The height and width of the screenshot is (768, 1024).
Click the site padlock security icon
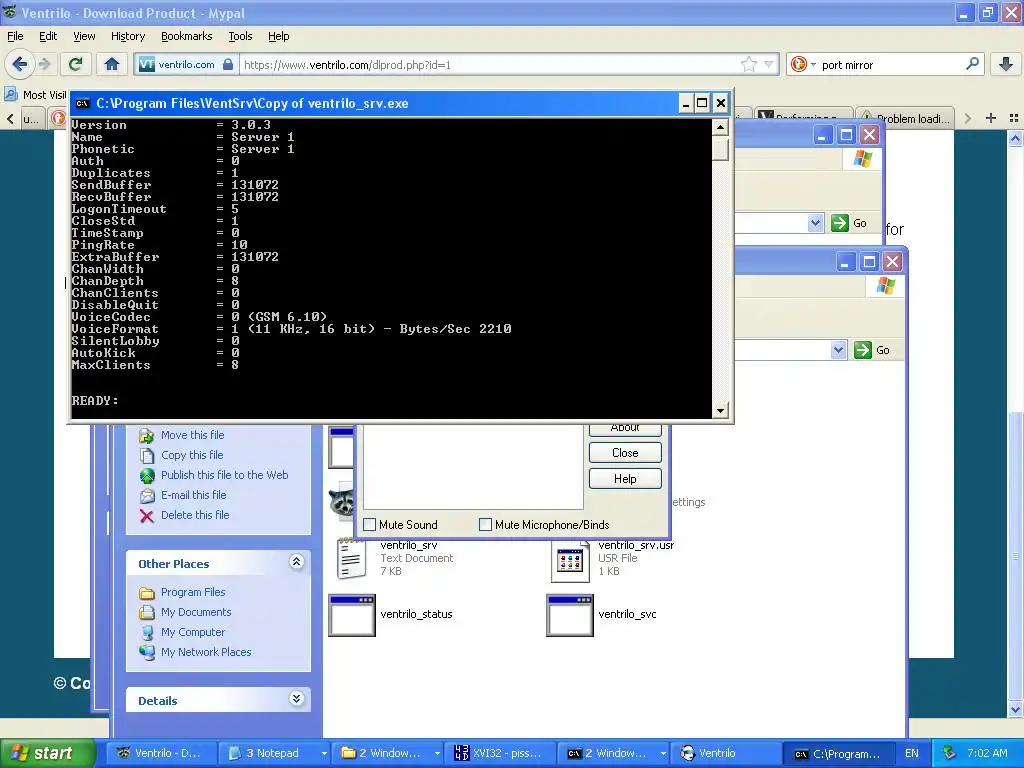[227, 64]
